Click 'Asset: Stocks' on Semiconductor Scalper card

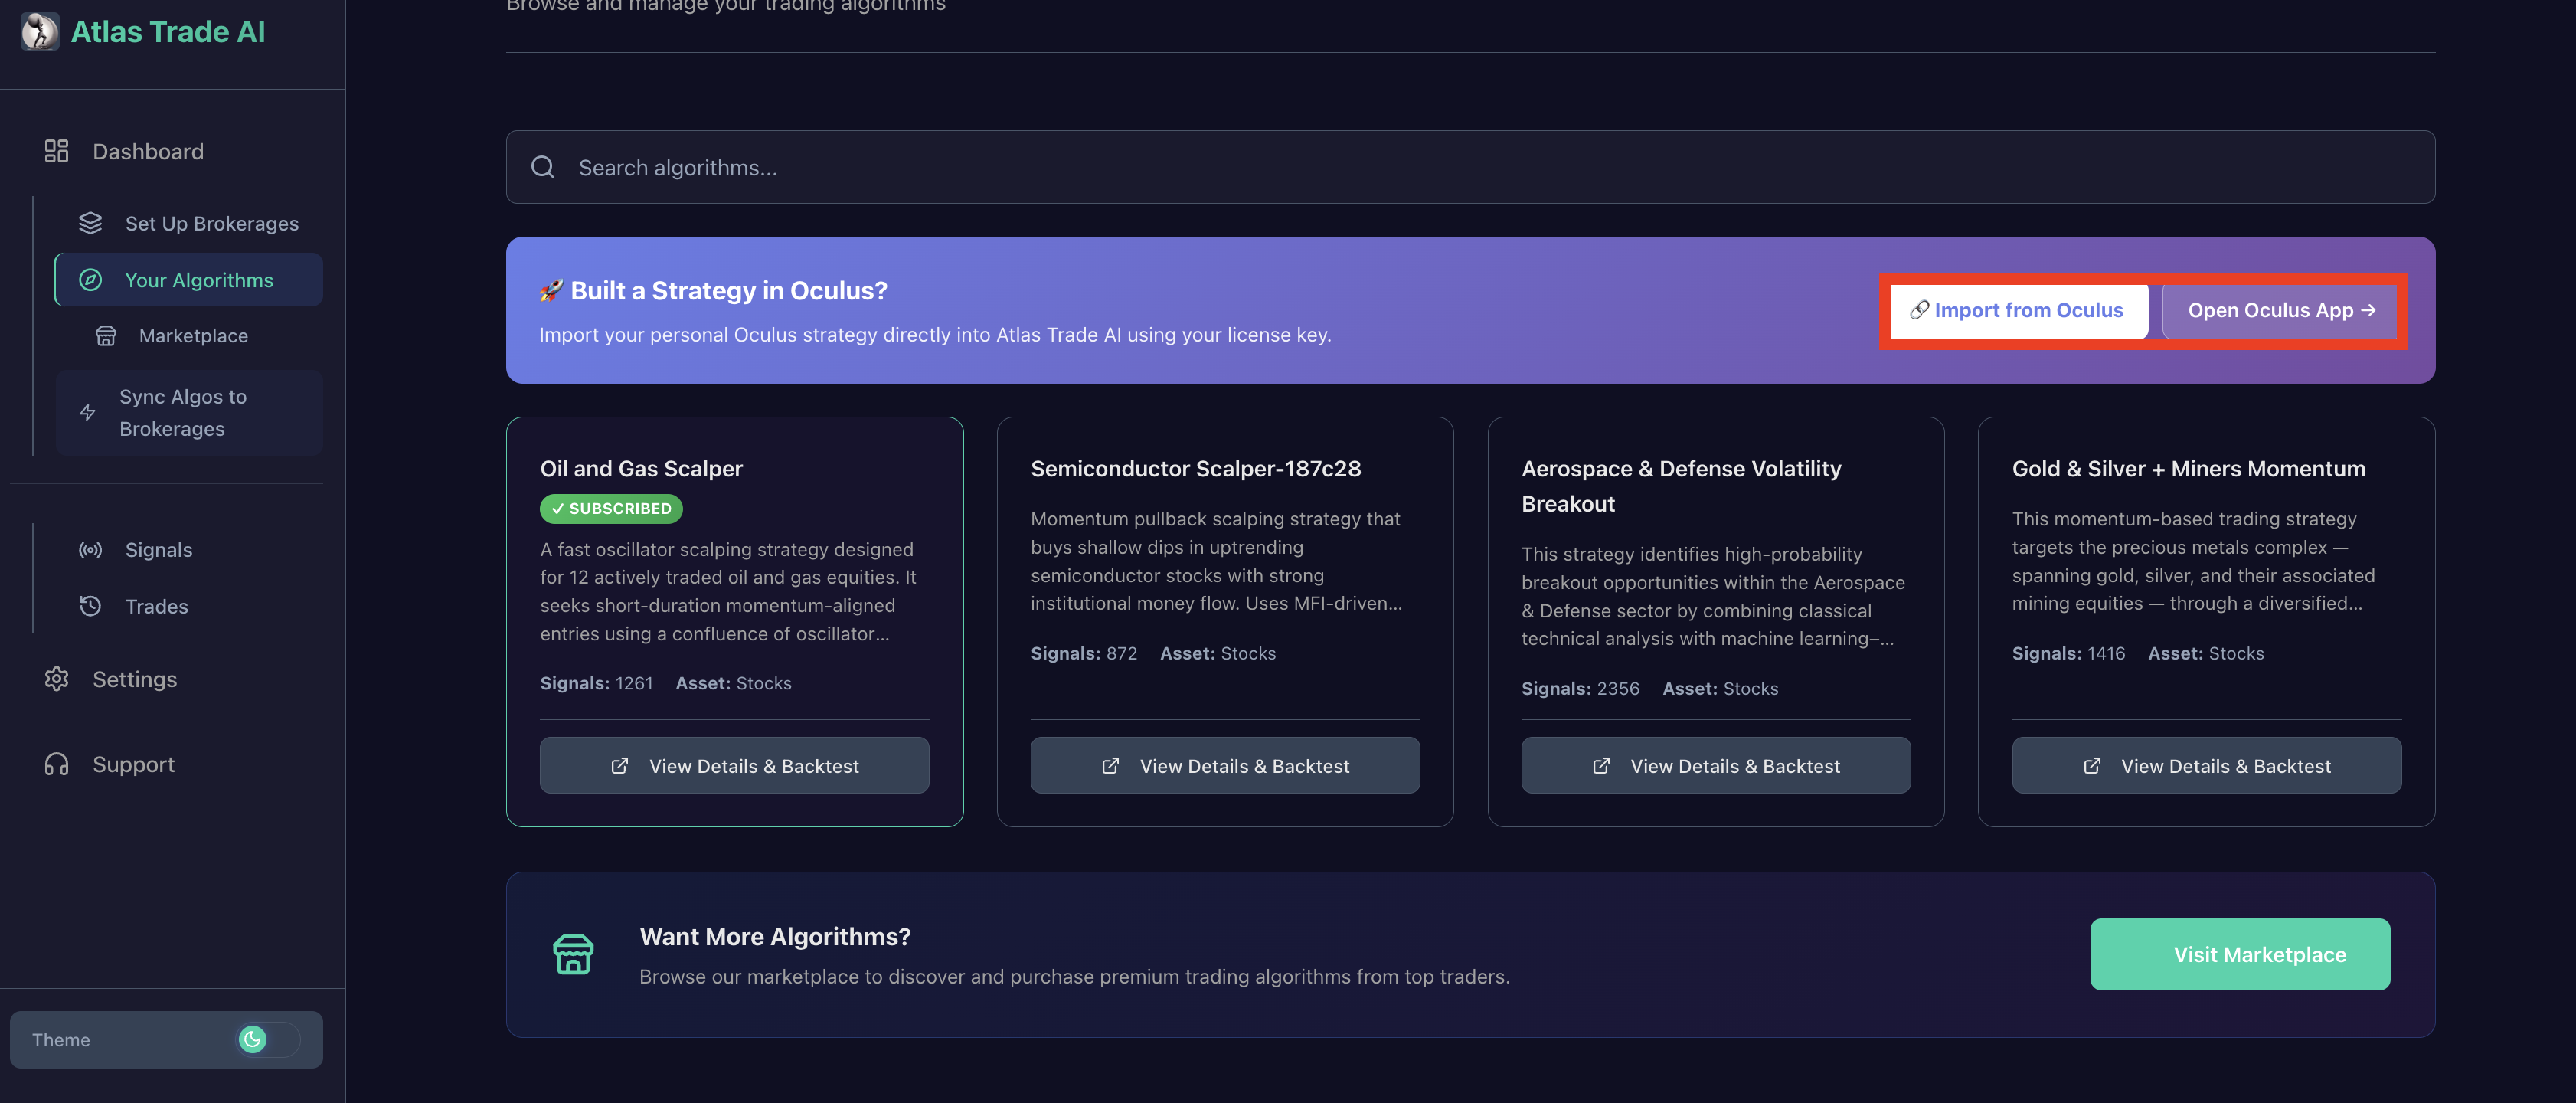[1218, 653]
